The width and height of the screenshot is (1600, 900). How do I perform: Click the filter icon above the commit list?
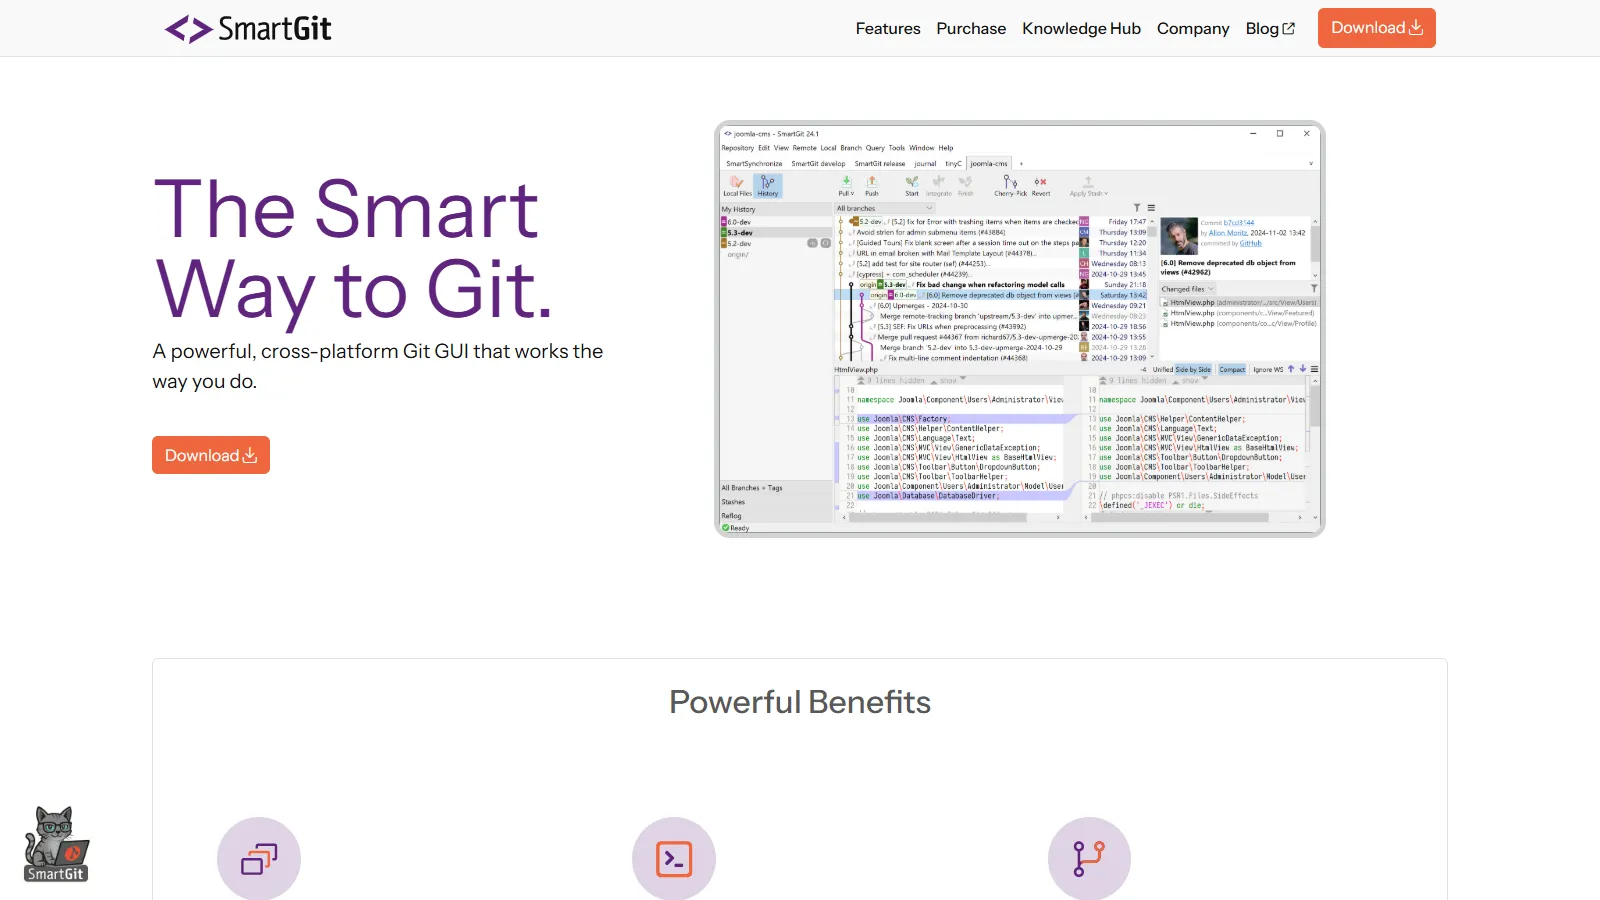click(x=1136, y=207)
